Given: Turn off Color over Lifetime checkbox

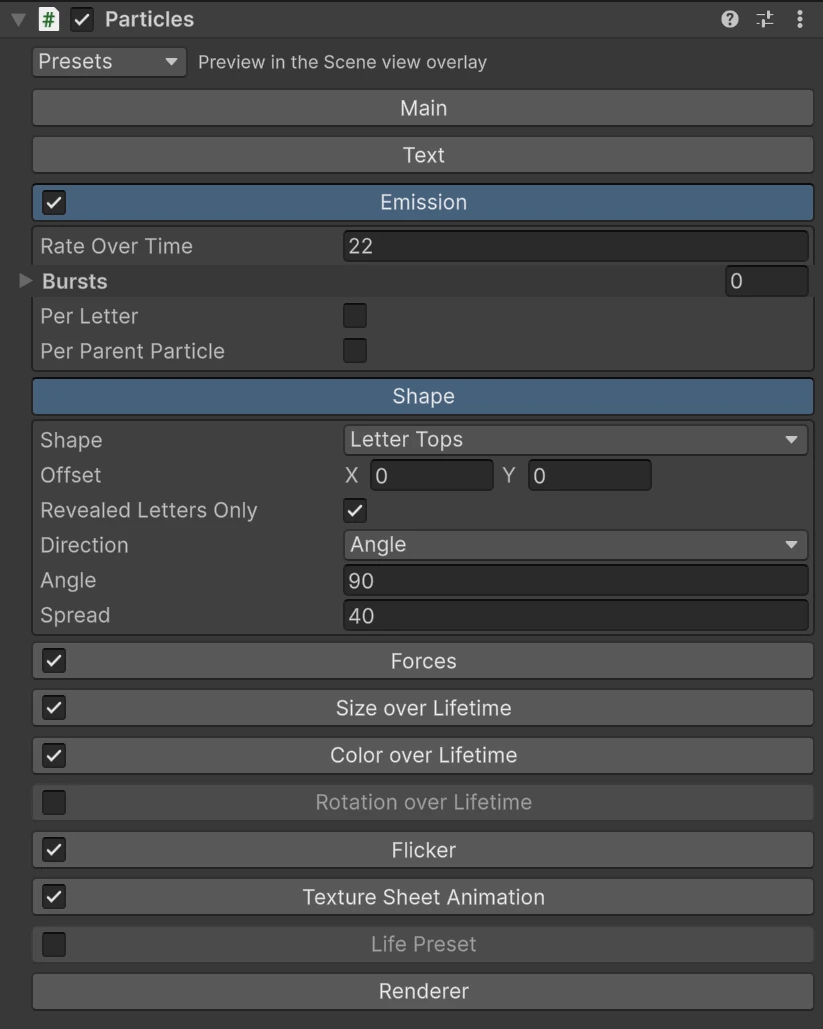Looking at the screenshot, I should pyautogui.click(x=54, y=755).
